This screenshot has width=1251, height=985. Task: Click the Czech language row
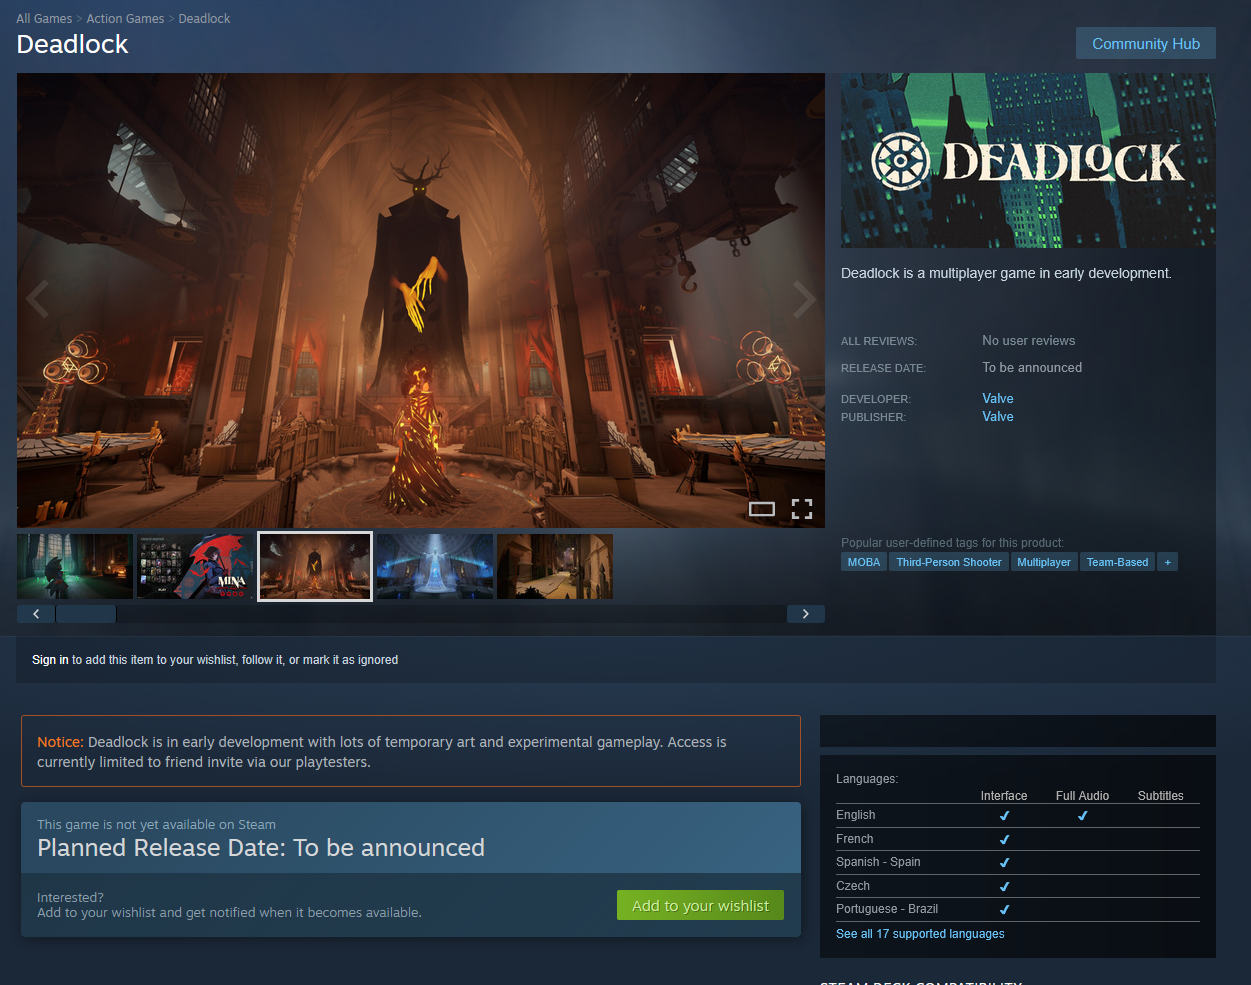click(1018, 886)
